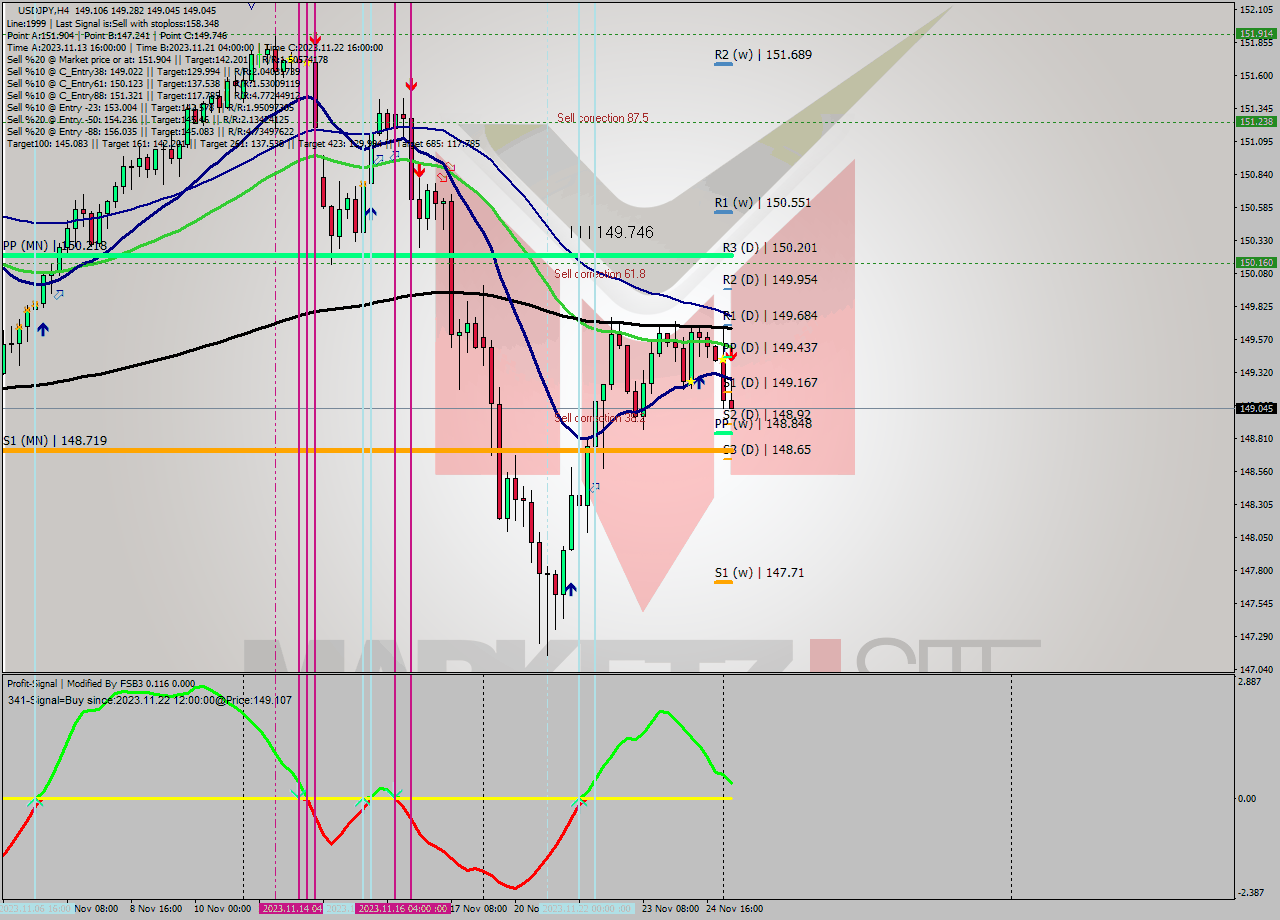Screen dimensions: 1280x920
Task: Select the 2023.11.16 04:00 date label
Action: tap(400, 910)
